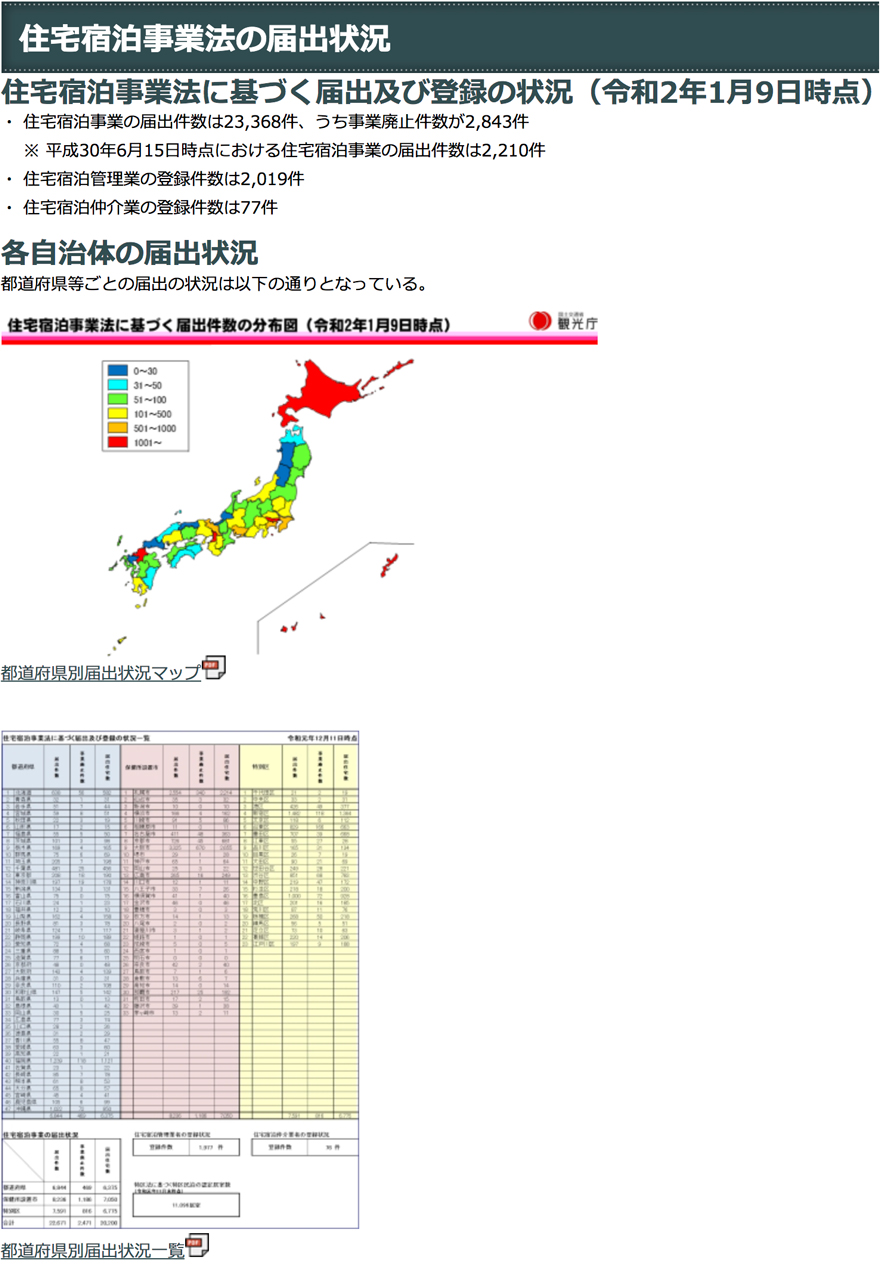
Task: Click the cyan 31～50 legend swatch
Action: 117,385
